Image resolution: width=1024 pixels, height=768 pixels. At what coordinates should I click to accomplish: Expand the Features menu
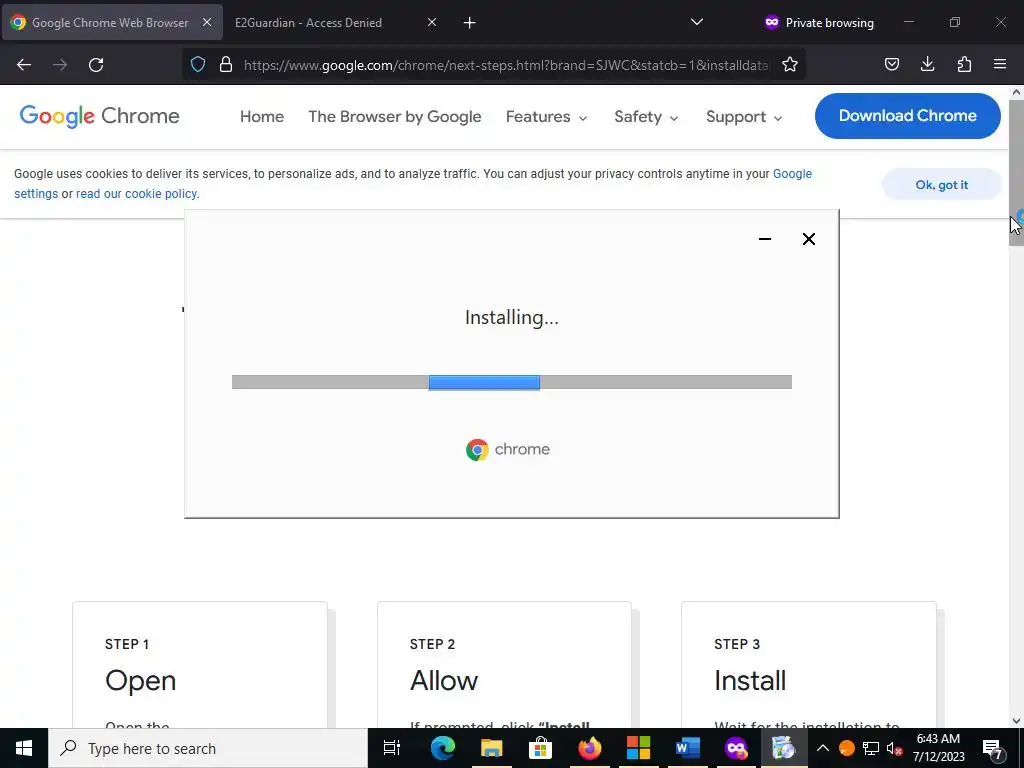pyautogui.click(x=547, y=117)
